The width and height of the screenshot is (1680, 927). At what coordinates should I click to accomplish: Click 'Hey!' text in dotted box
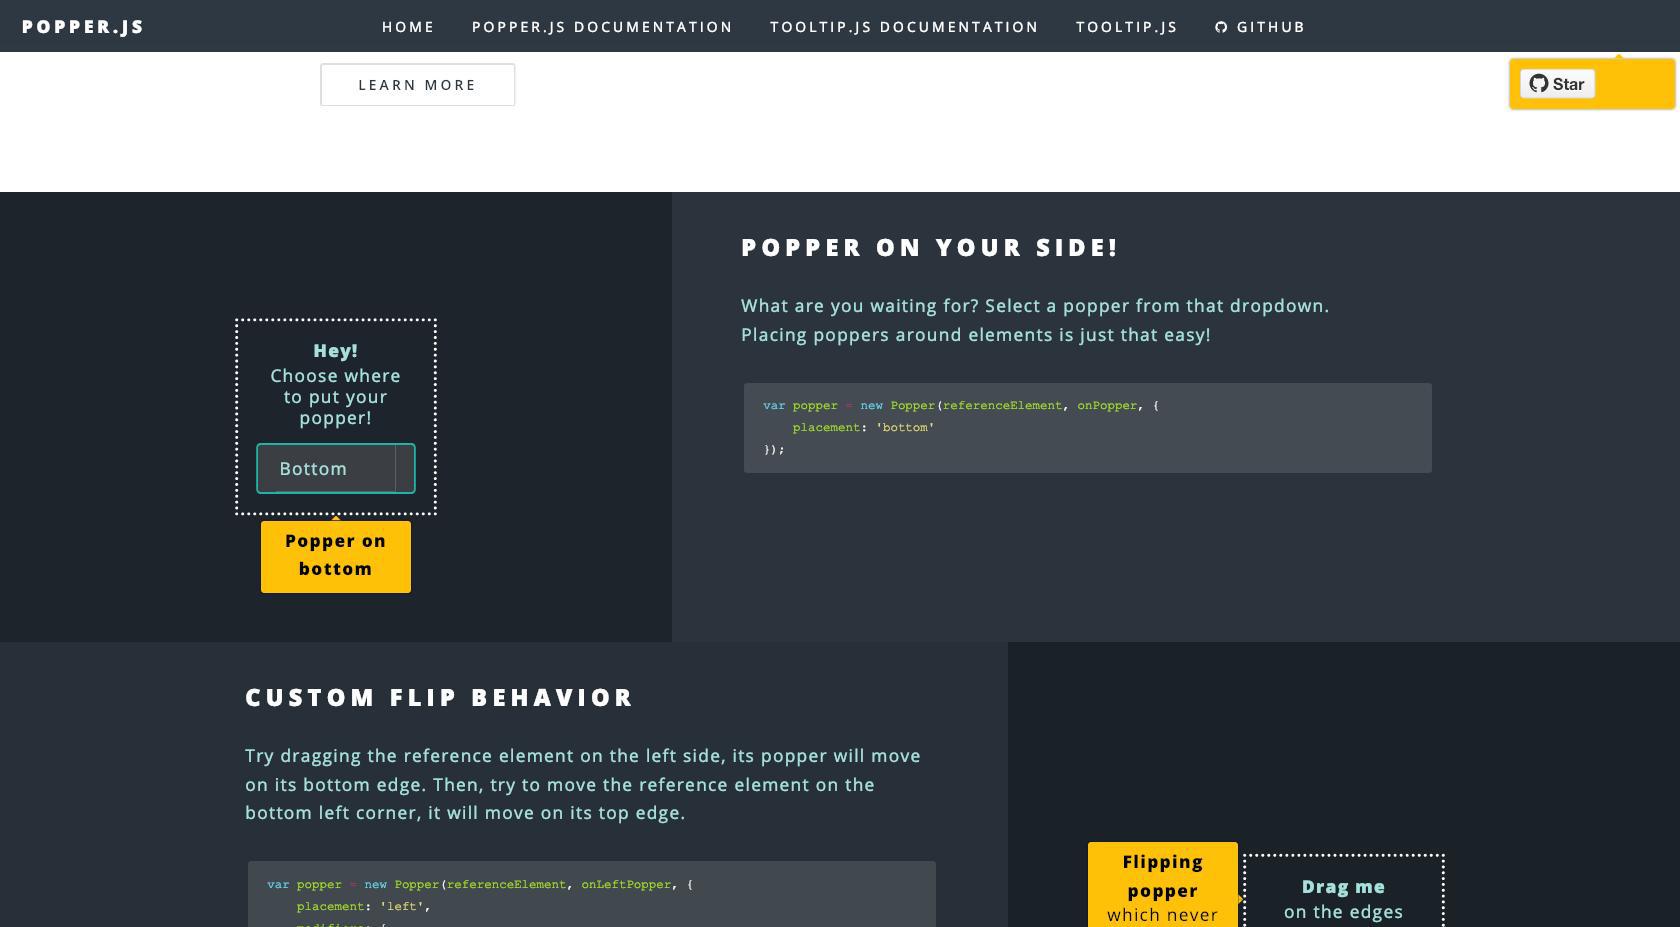tap(335, 351)
